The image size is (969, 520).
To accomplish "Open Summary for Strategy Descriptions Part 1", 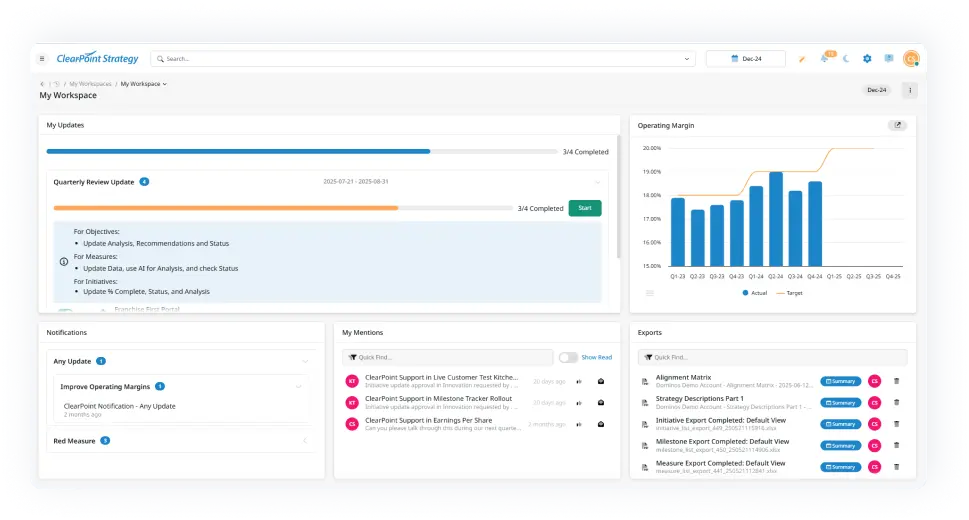I will coord(840,403).
